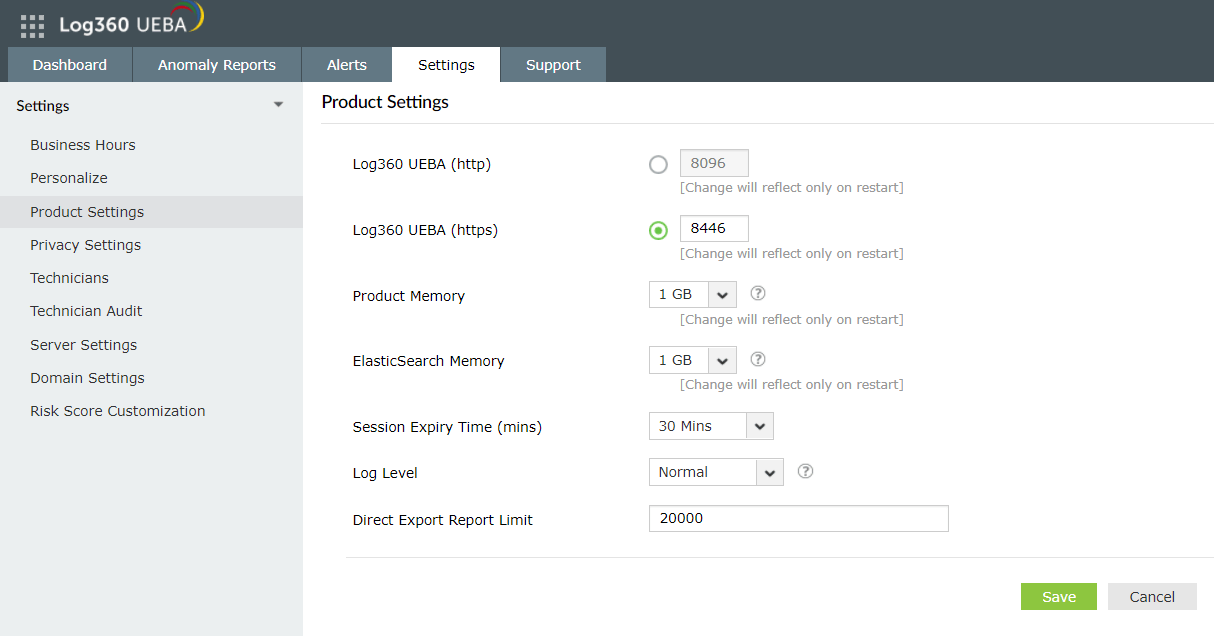1214x636 pixels.
Task: Click the Direct Export Report Limit field
Action: coord(799,518)
